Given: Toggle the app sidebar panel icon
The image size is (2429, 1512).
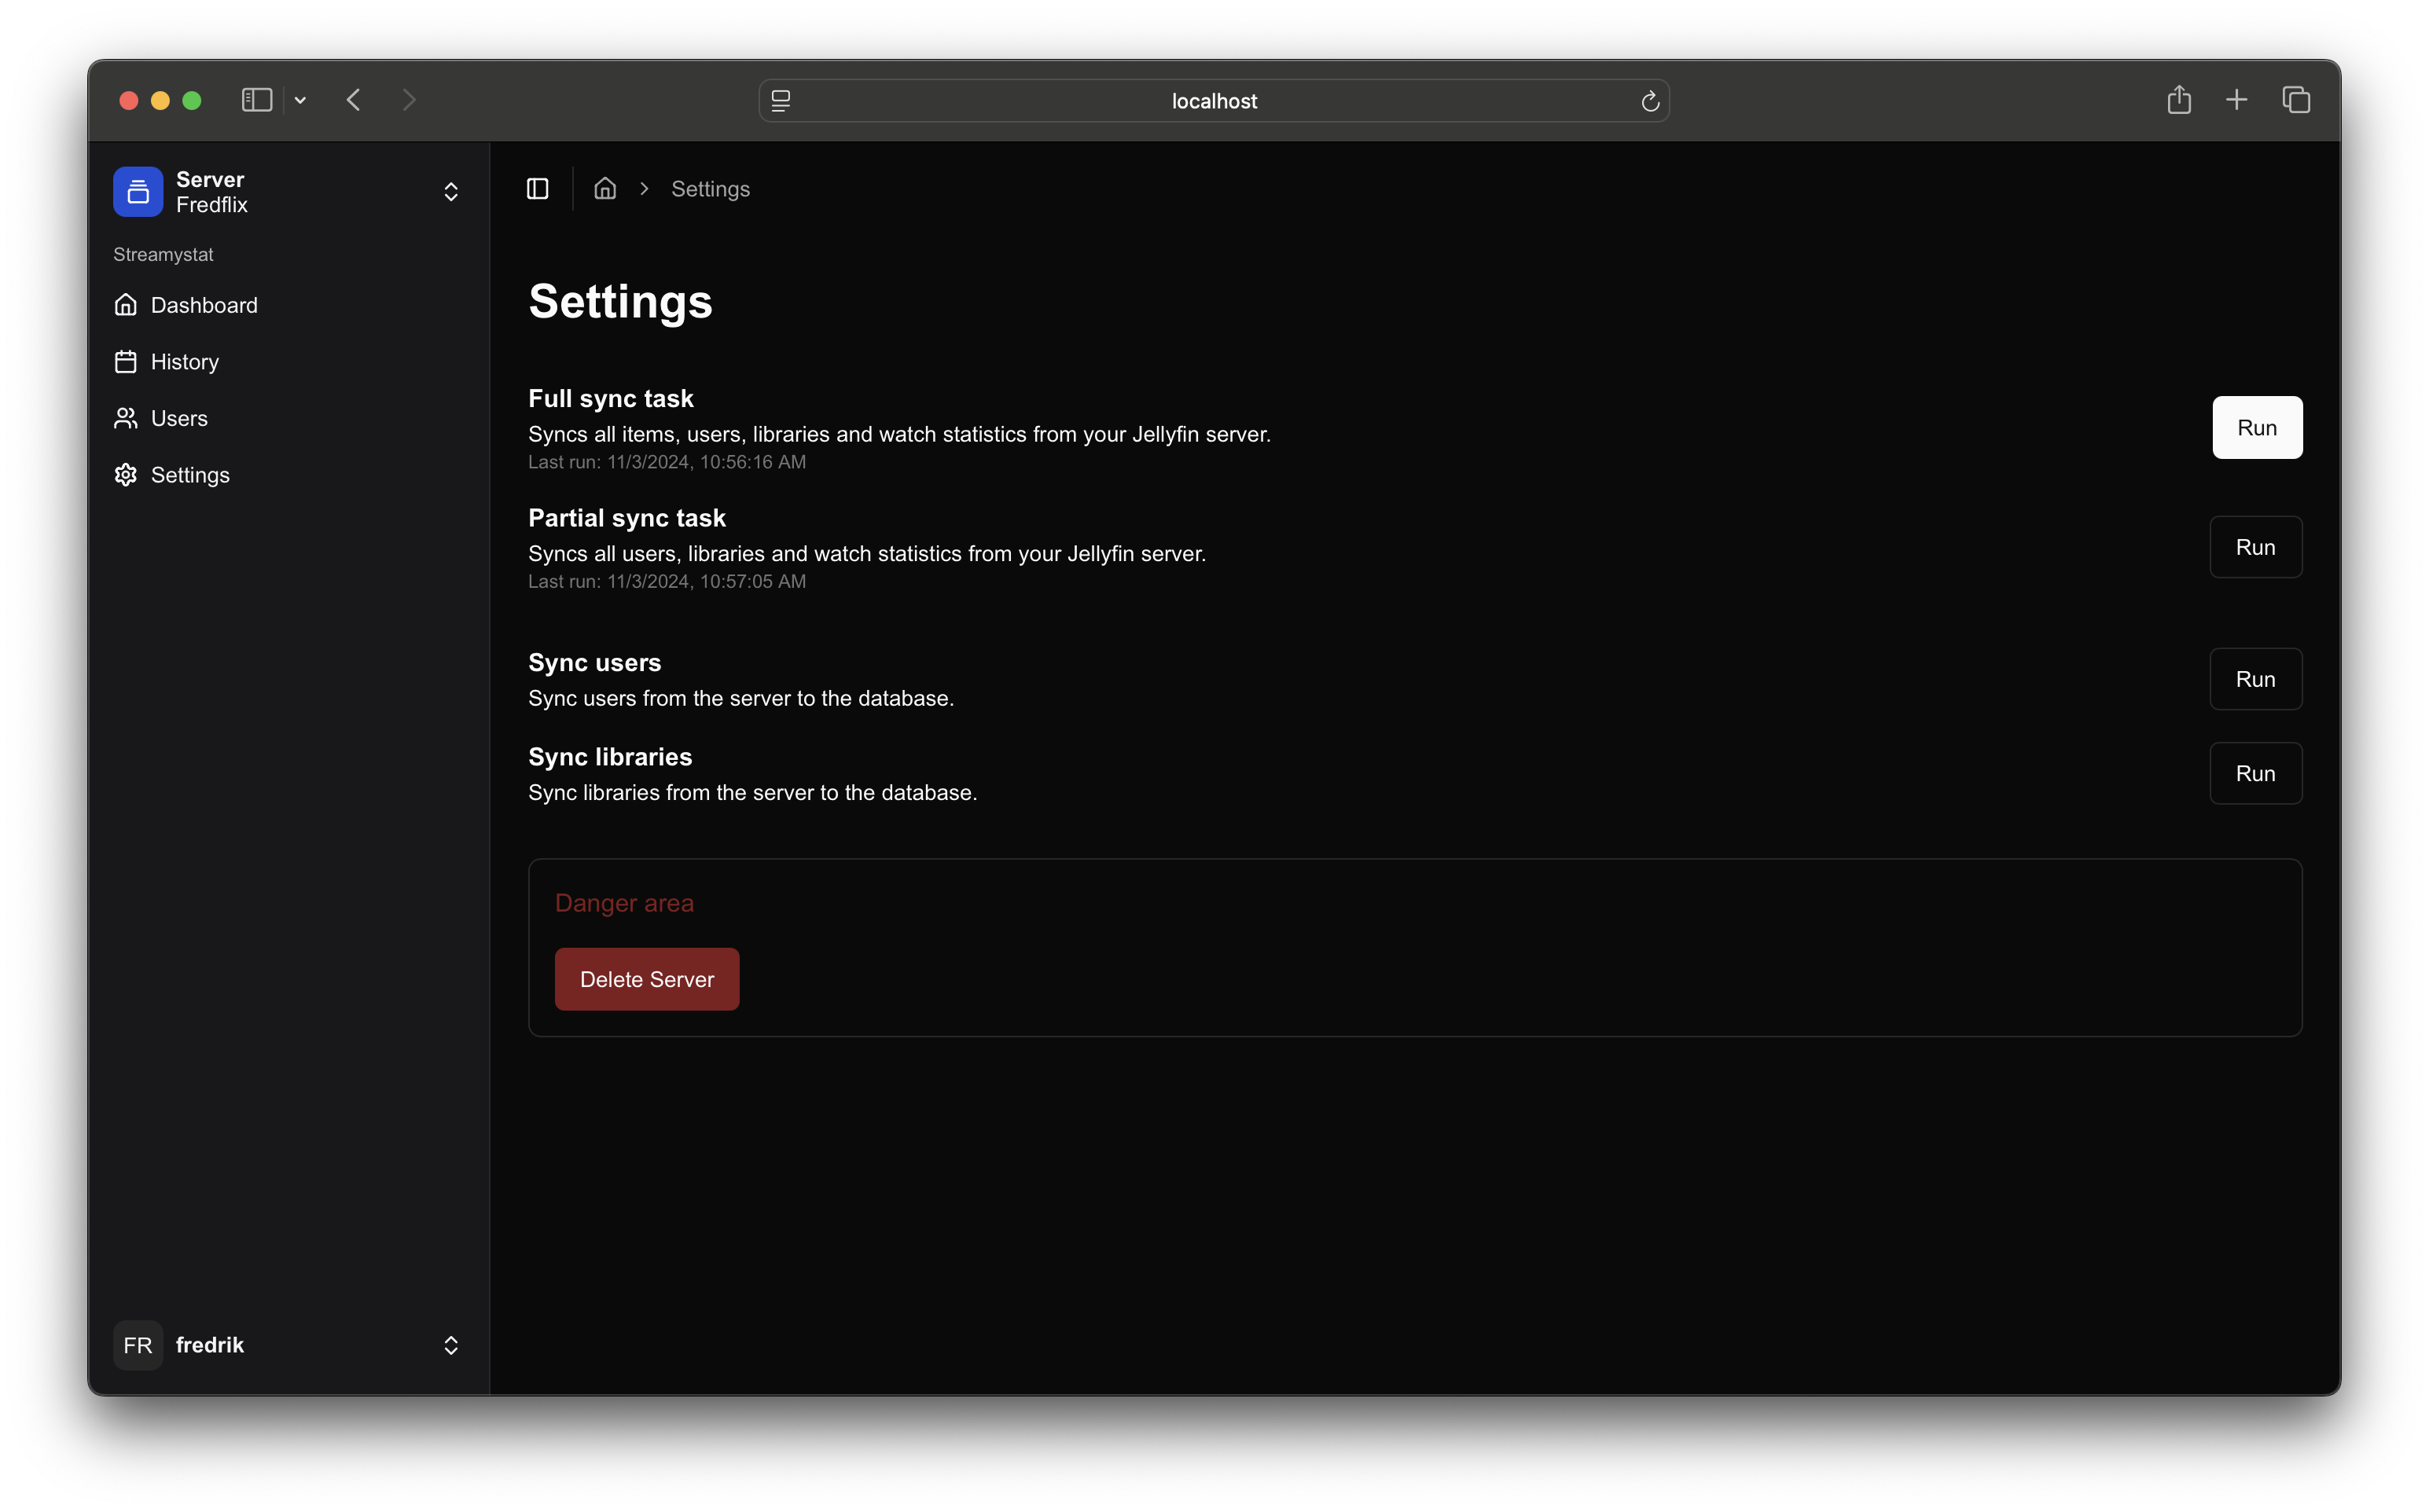Looking at the screenshot, I should [537, 189].
